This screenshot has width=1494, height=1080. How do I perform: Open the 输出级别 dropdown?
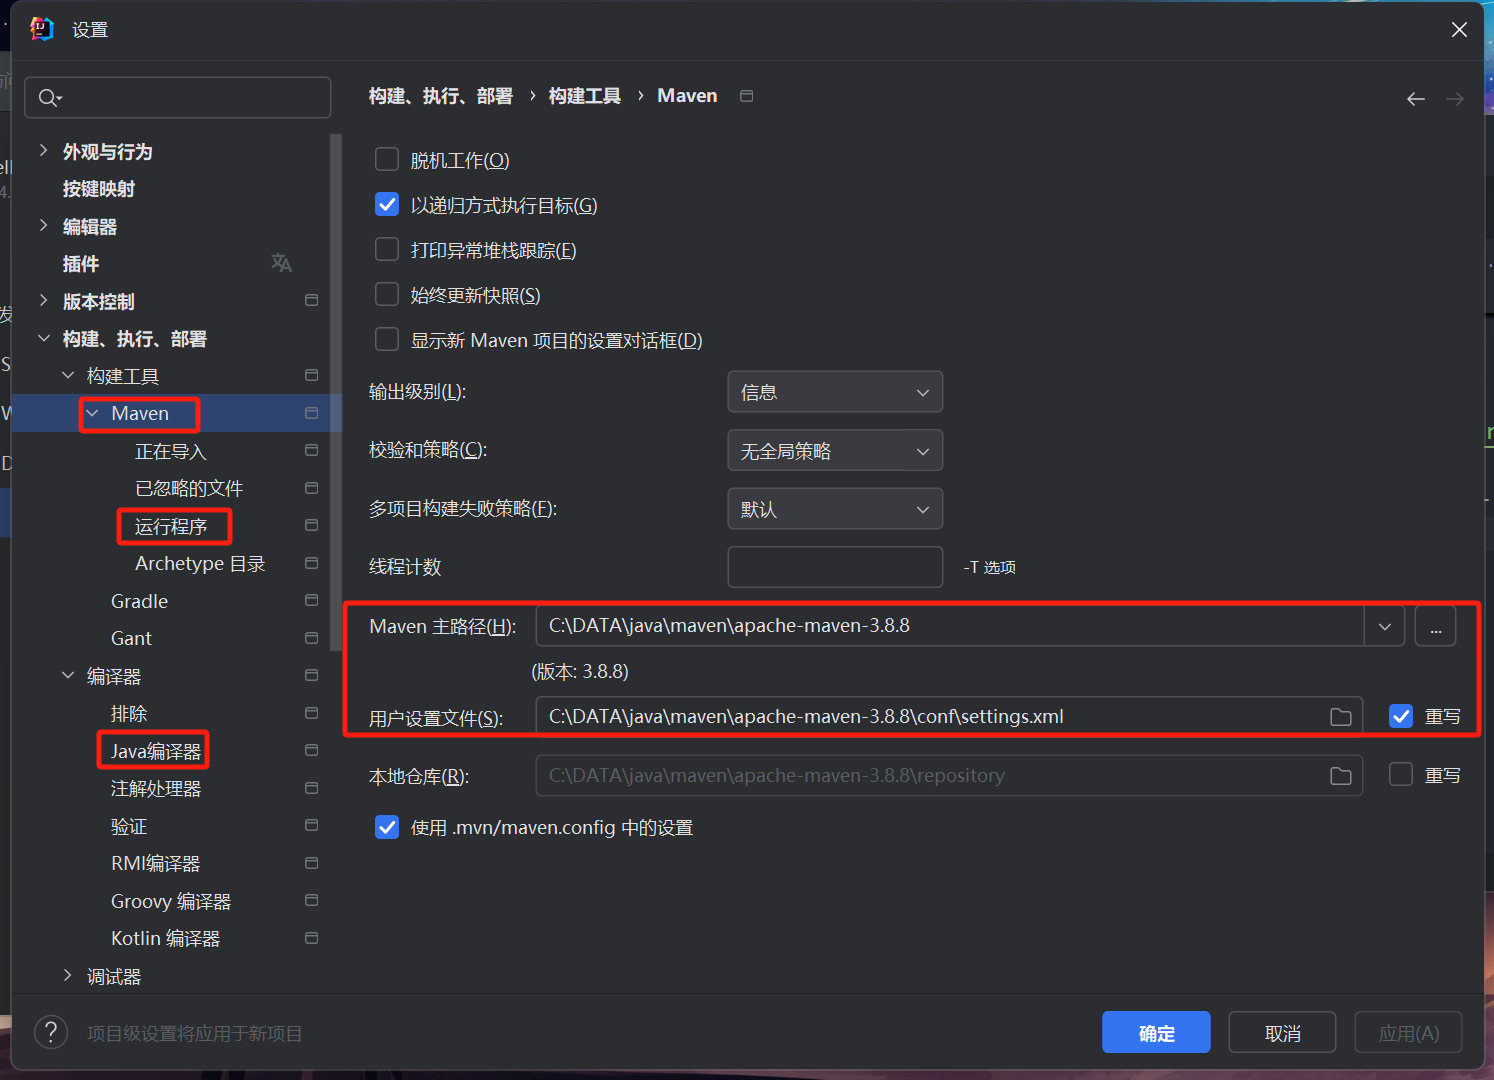click(835, 391)
